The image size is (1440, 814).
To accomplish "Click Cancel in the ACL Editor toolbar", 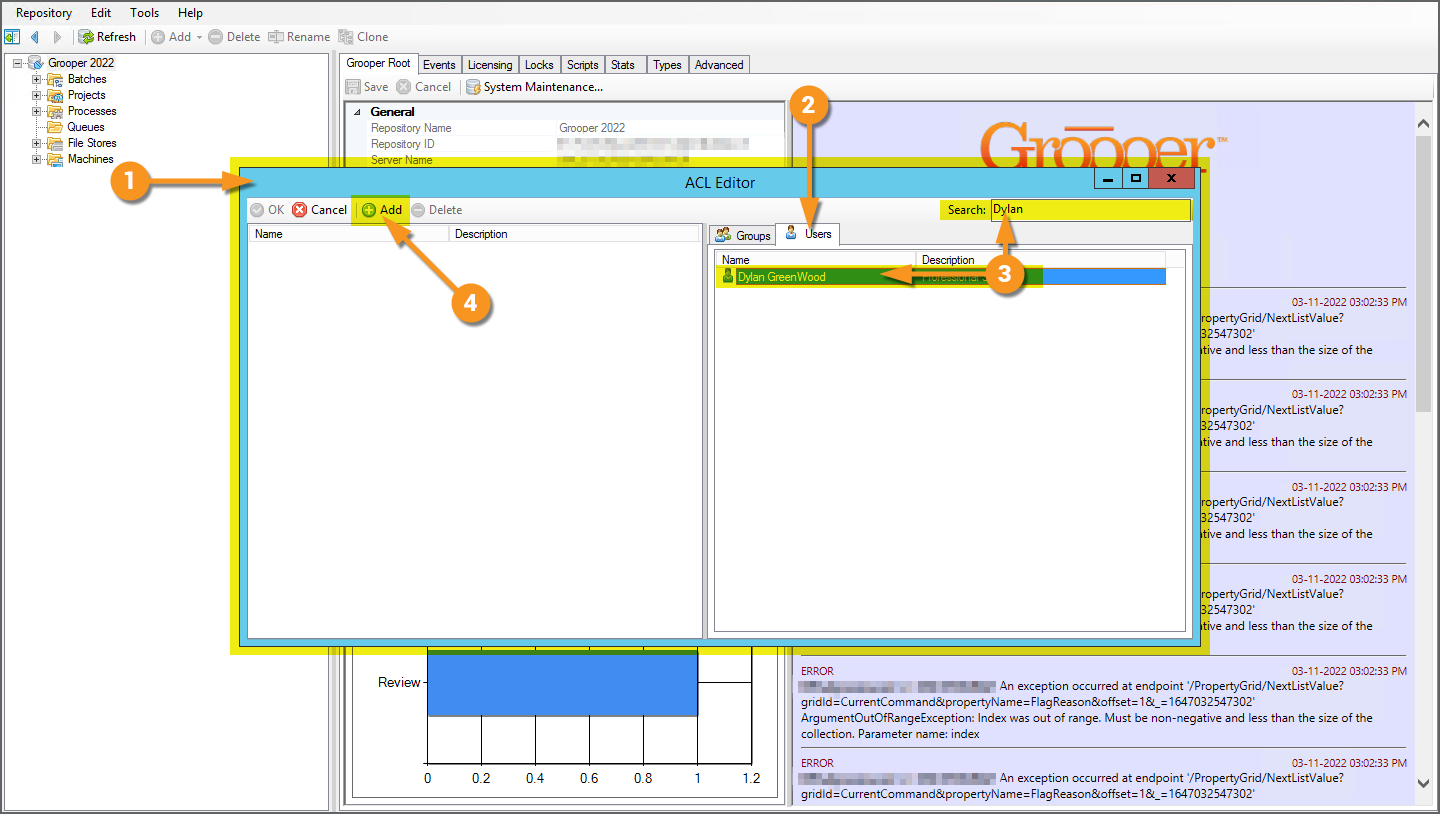I will click(x=320, y=210).
